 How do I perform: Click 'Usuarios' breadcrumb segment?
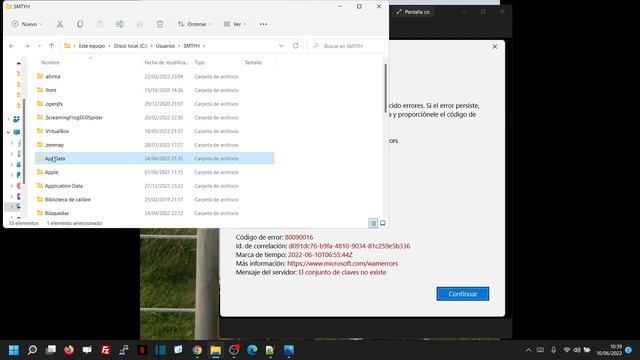[165, 46]
